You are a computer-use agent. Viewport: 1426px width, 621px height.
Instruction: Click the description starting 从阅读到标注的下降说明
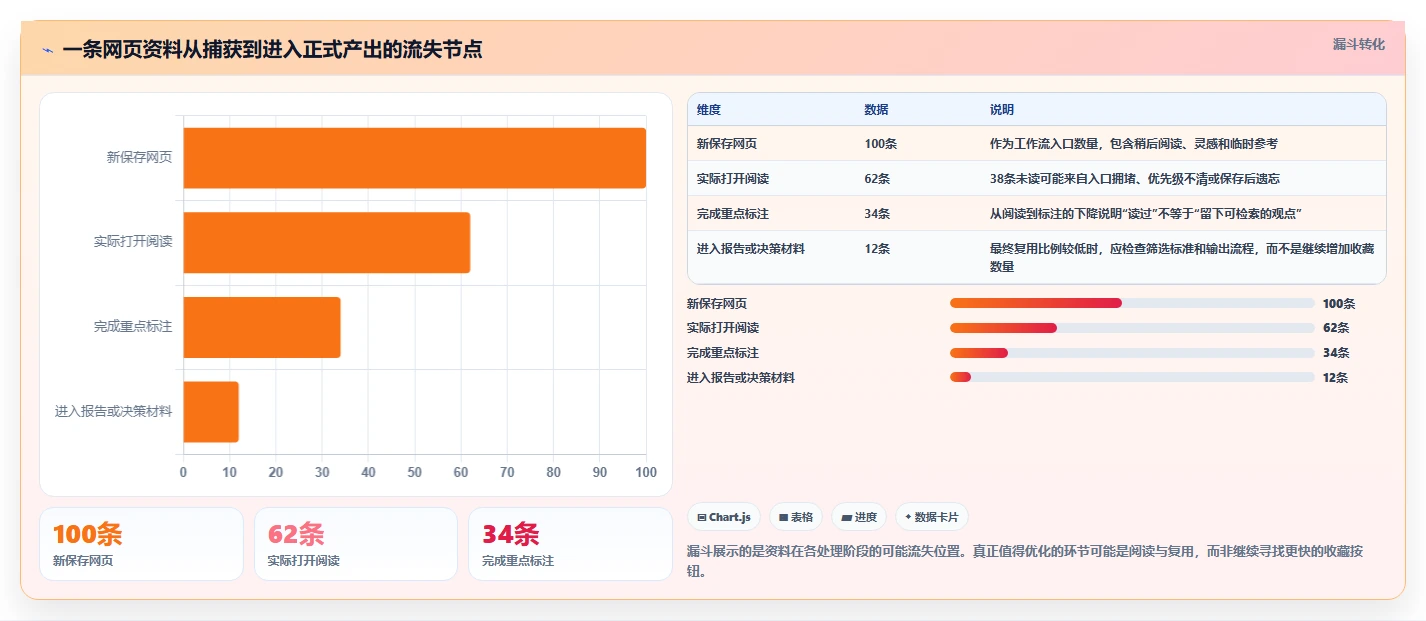pyautogui.click(x=1146, y=214)
